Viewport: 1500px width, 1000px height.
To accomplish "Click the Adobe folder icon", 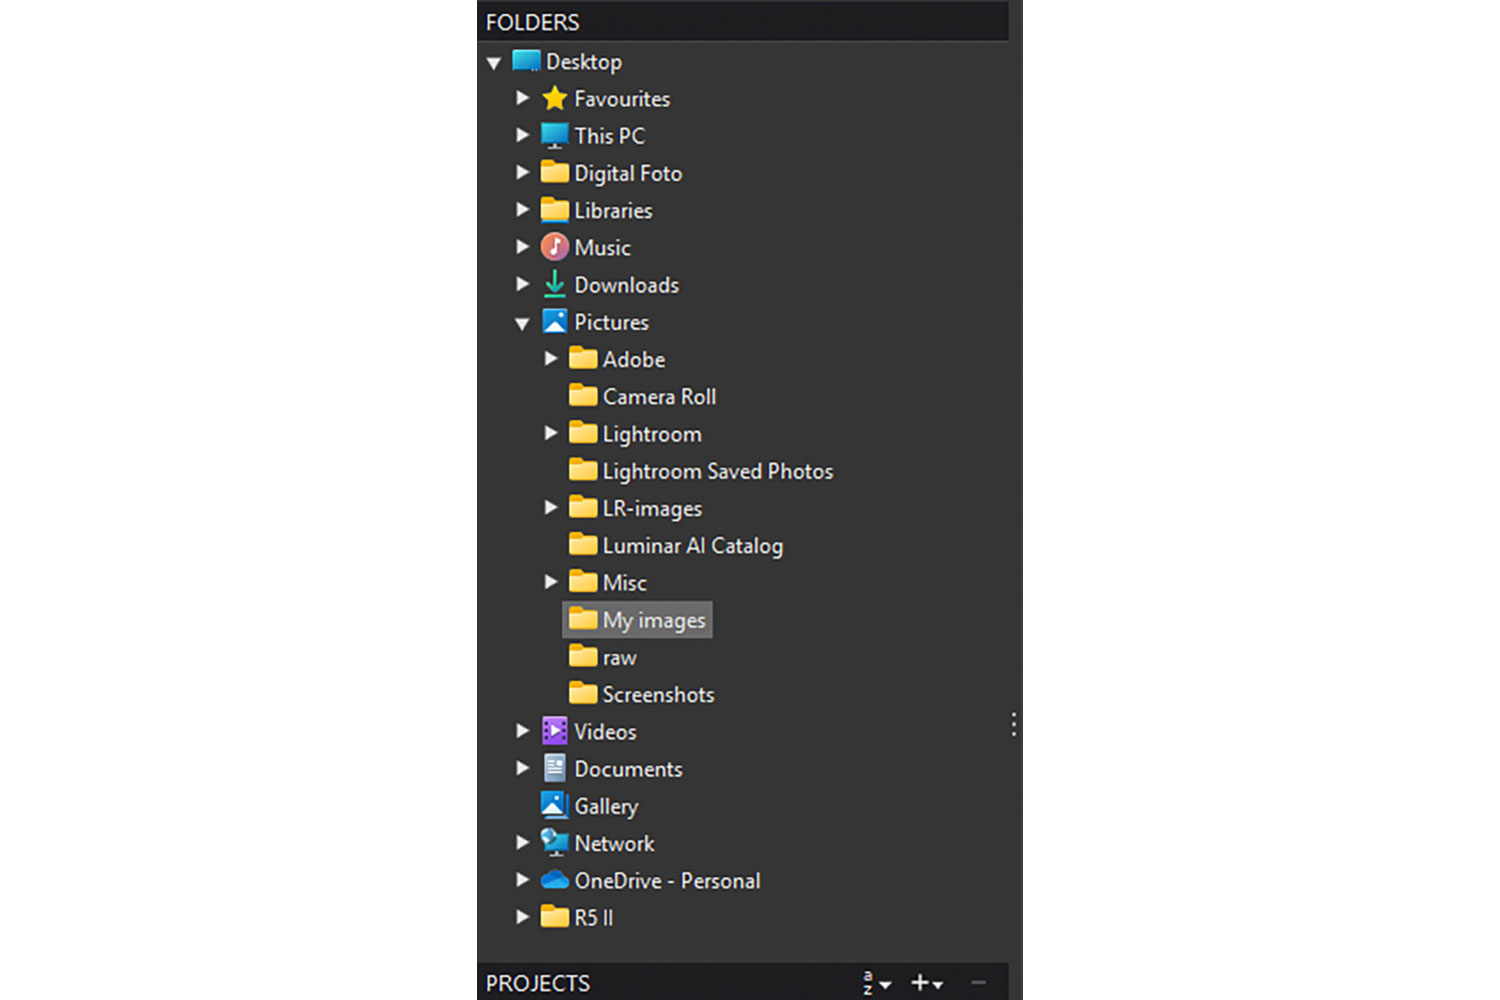I will (583, 358).
